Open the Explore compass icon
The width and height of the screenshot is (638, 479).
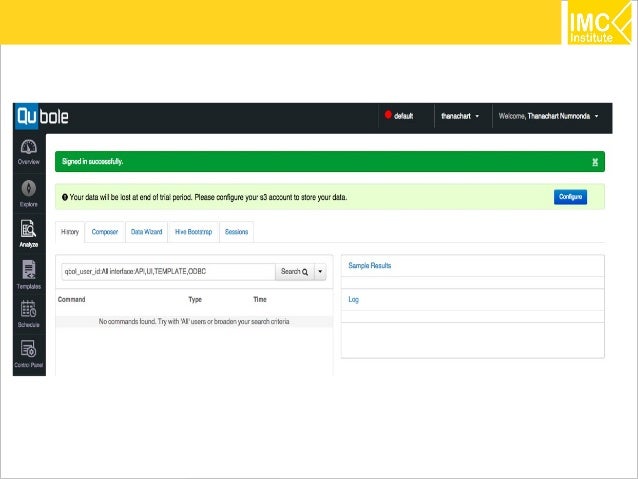pyautogui.click(x=28, y=193)
